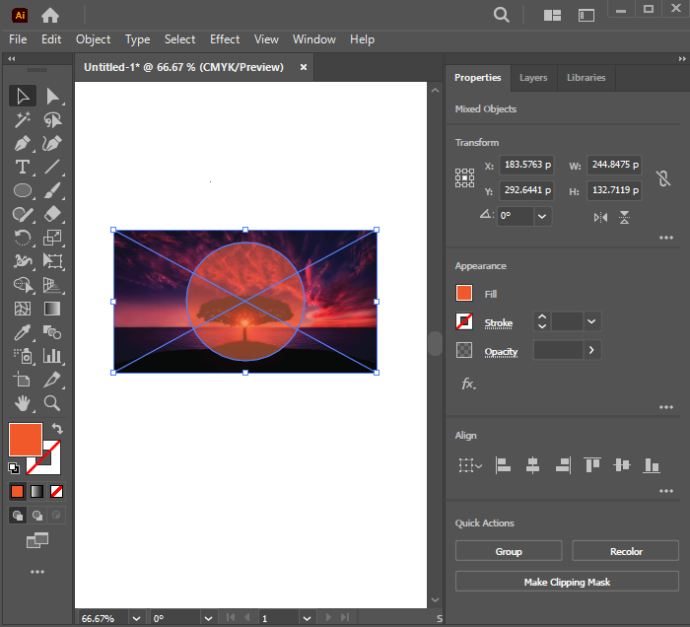Flip selection along vertical axis

[624, 217]
